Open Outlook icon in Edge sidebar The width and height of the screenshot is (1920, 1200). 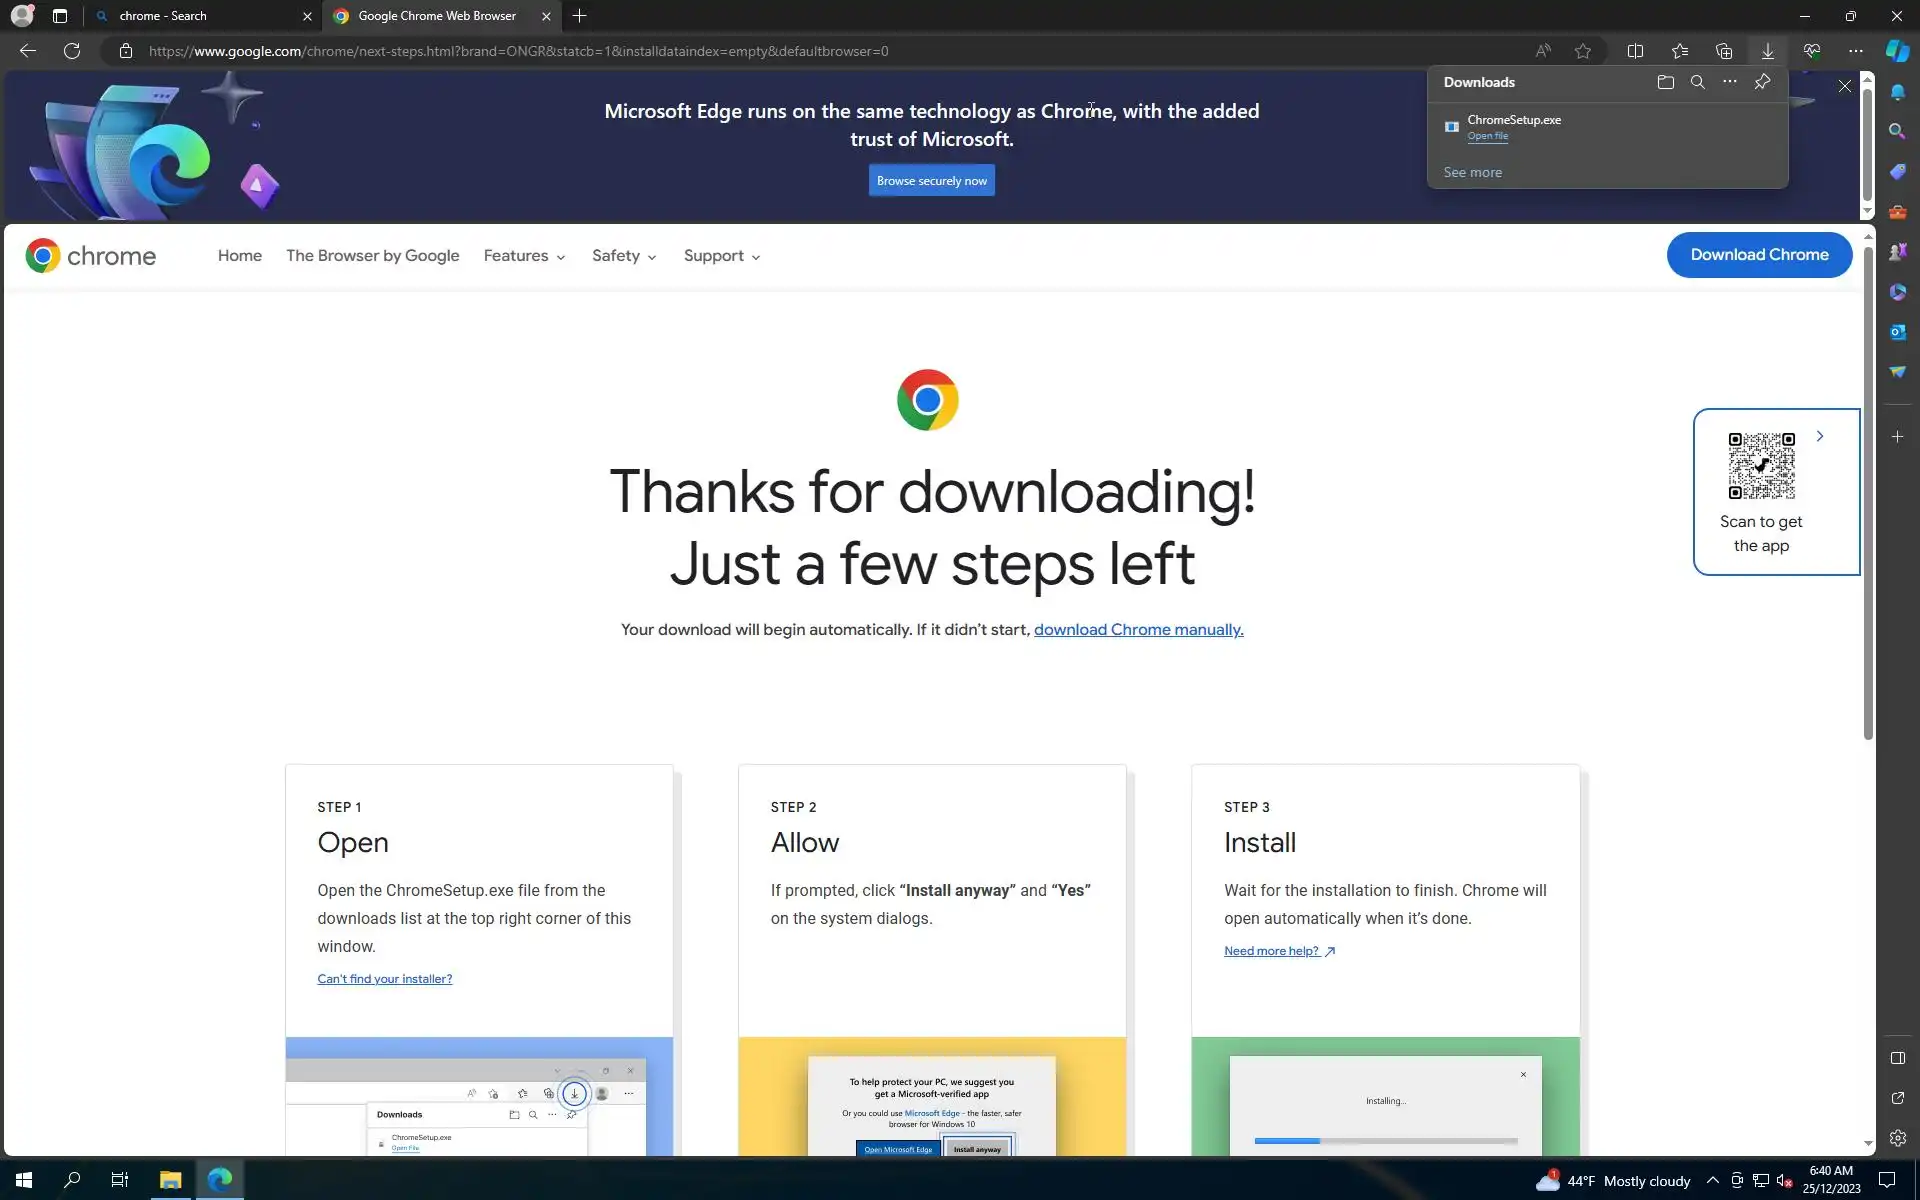(x=1897, y=332)
